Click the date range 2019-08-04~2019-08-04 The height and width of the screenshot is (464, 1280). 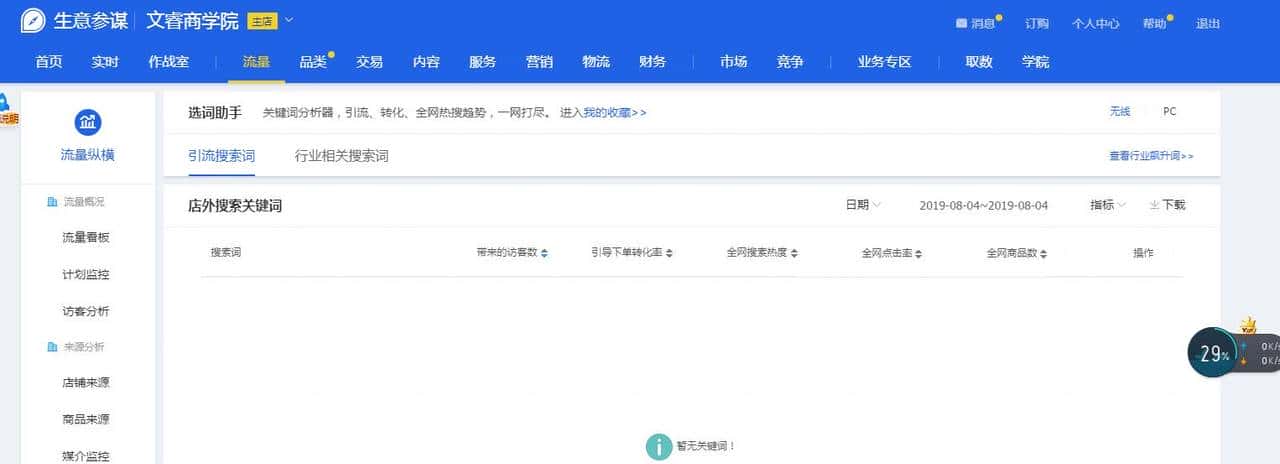(983, 205)
